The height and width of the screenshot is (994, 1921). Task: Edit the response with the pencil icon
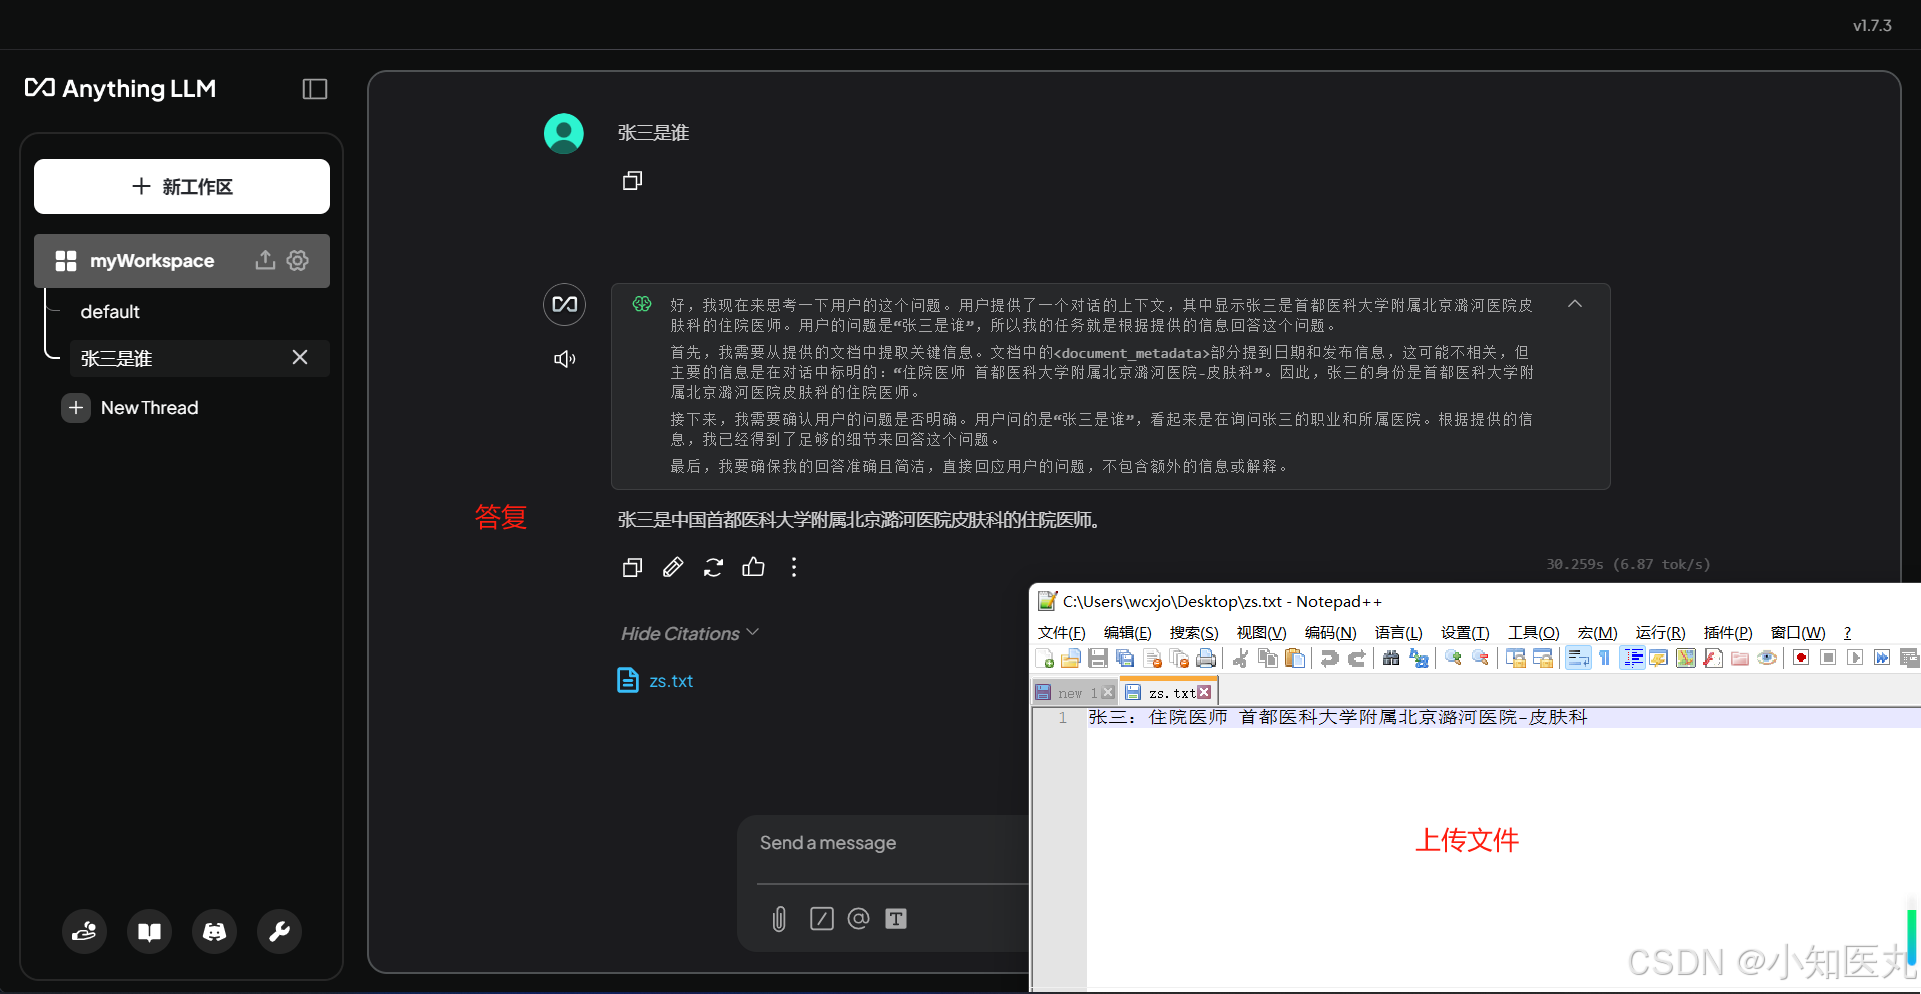click(672, 567)
